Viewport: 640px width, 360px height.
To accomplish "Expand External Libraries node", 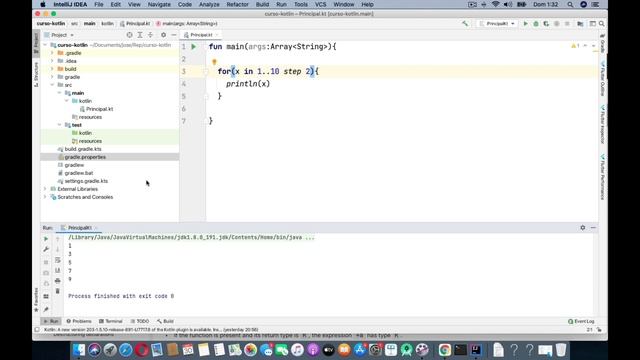I will click(45, 189).
